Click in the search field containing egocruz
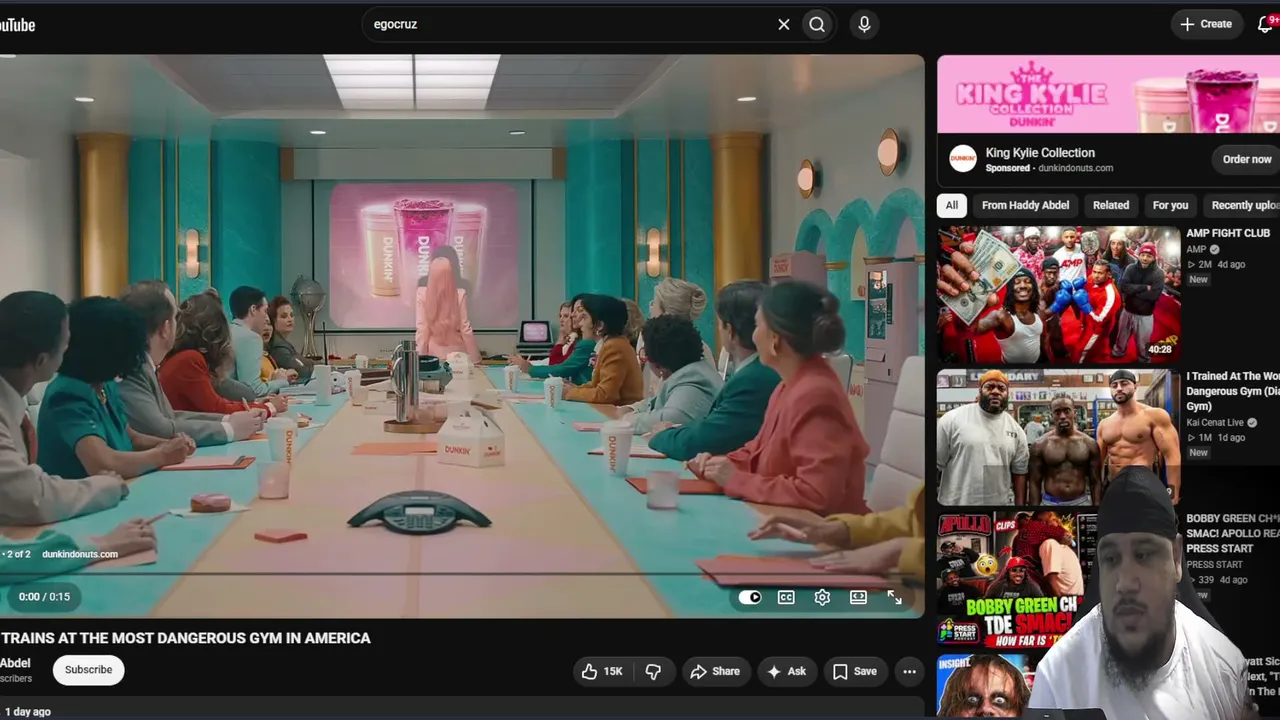This screenshot has width=1280, height=720. [570, 24]
